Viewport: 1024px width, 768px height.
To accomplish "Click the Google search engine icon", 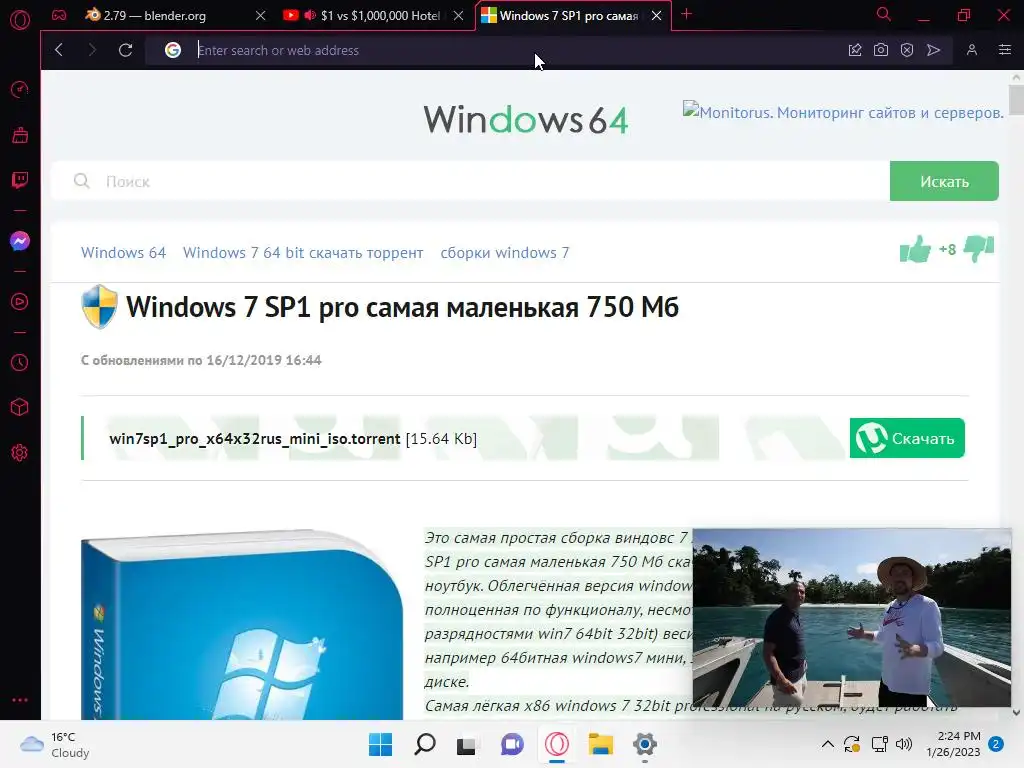I will pyautogui.click(x=172, y=50).
